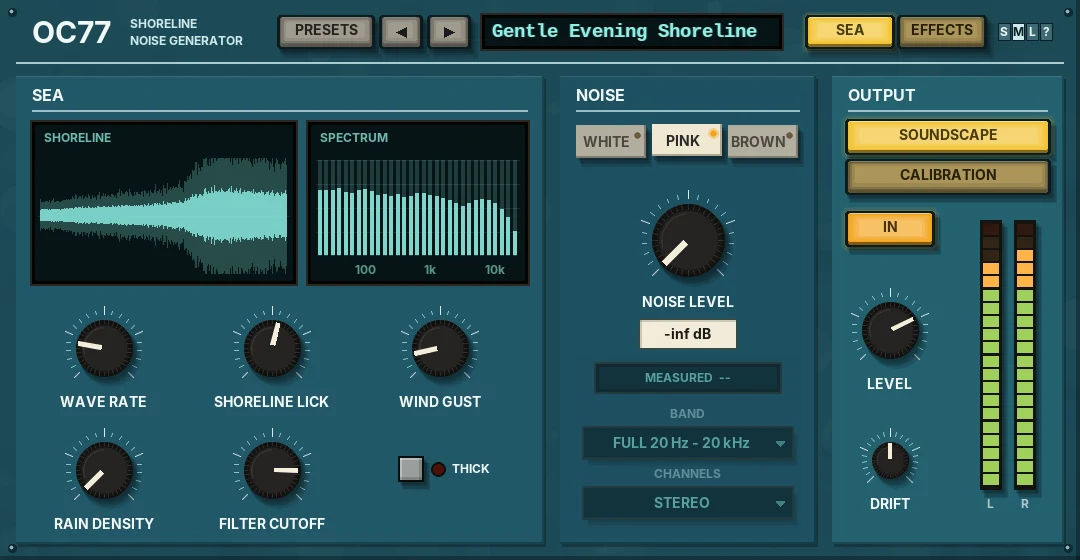The height and width of the screenshot is (560, 1080).
Task: Click the WAVE RATE knob
Action: pos(104,348)
